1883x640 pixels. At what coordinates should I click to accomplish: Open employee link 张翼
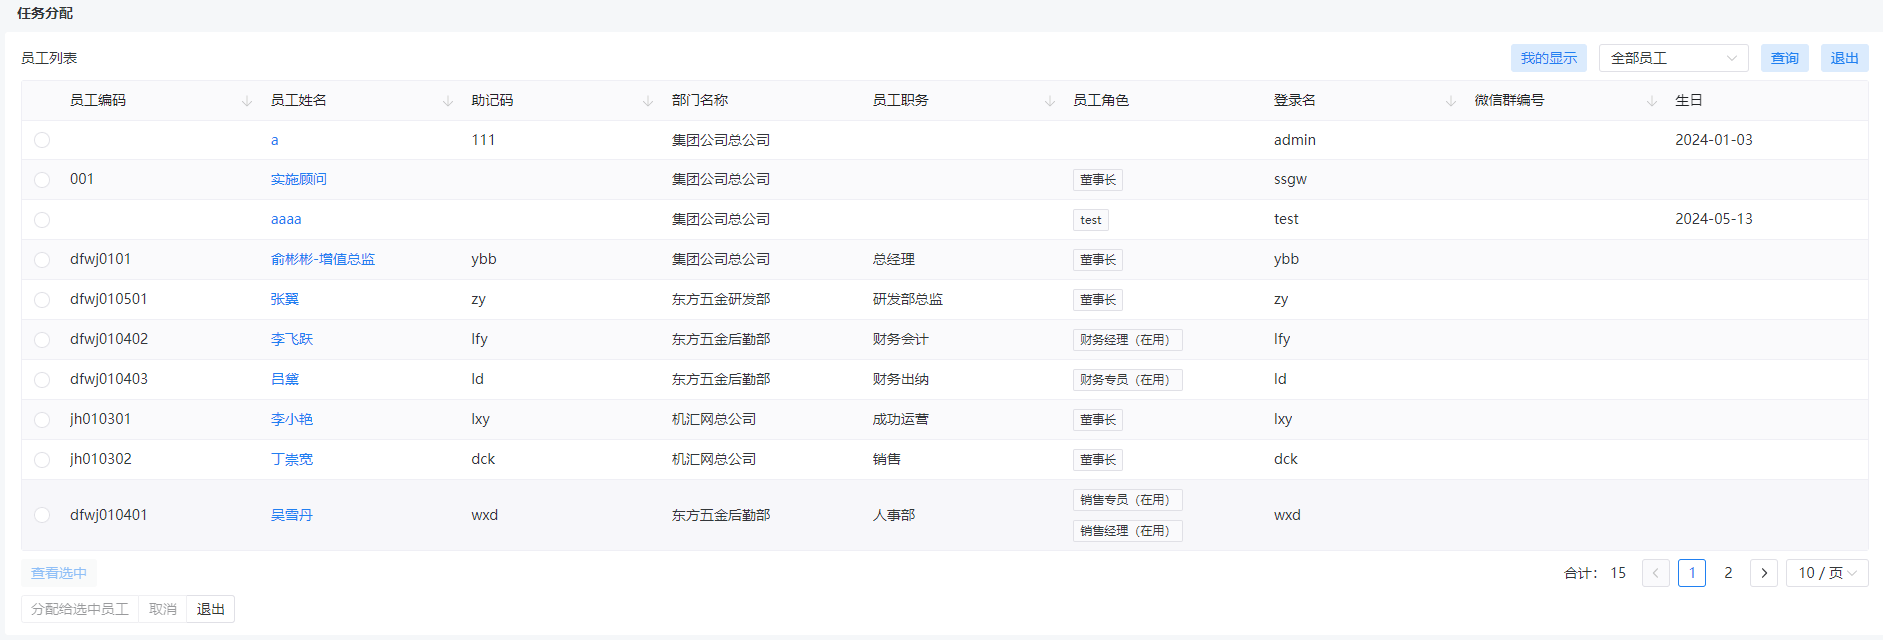pos(285,299)
